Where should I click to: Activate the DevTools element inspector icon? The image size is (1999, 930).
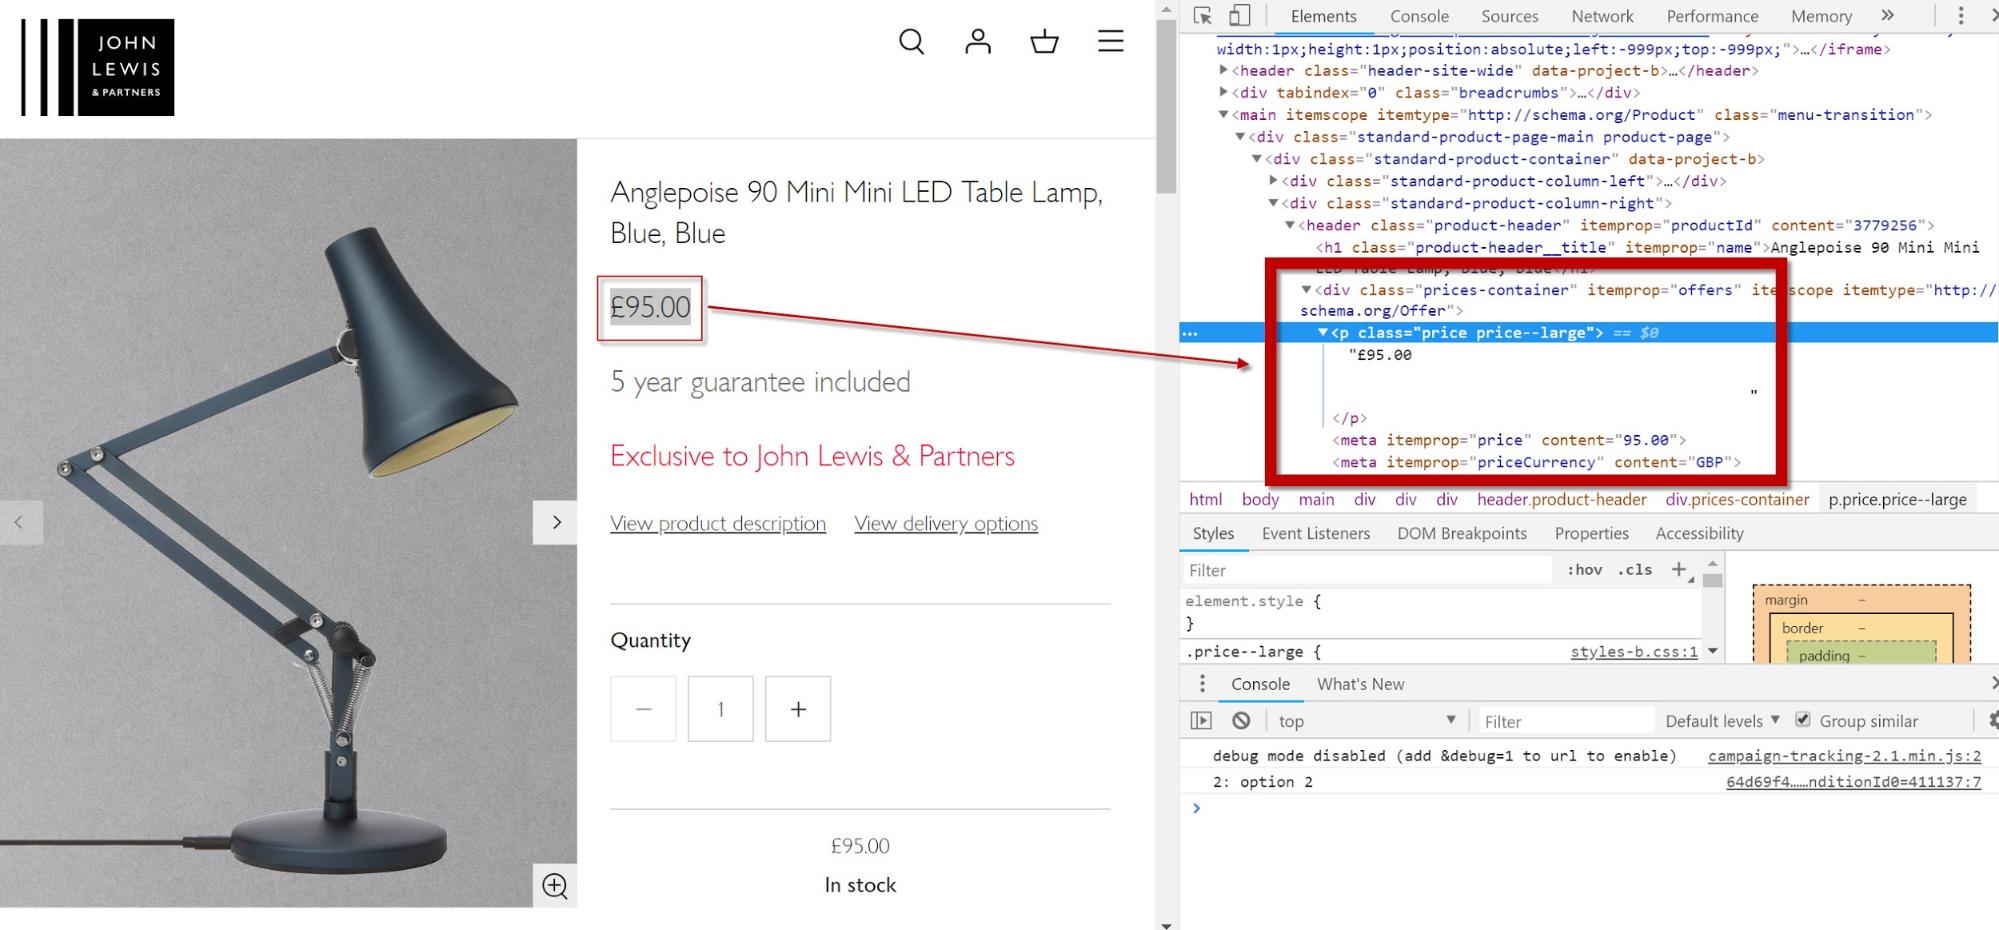pyautogui.click(x=1203, y=16)
